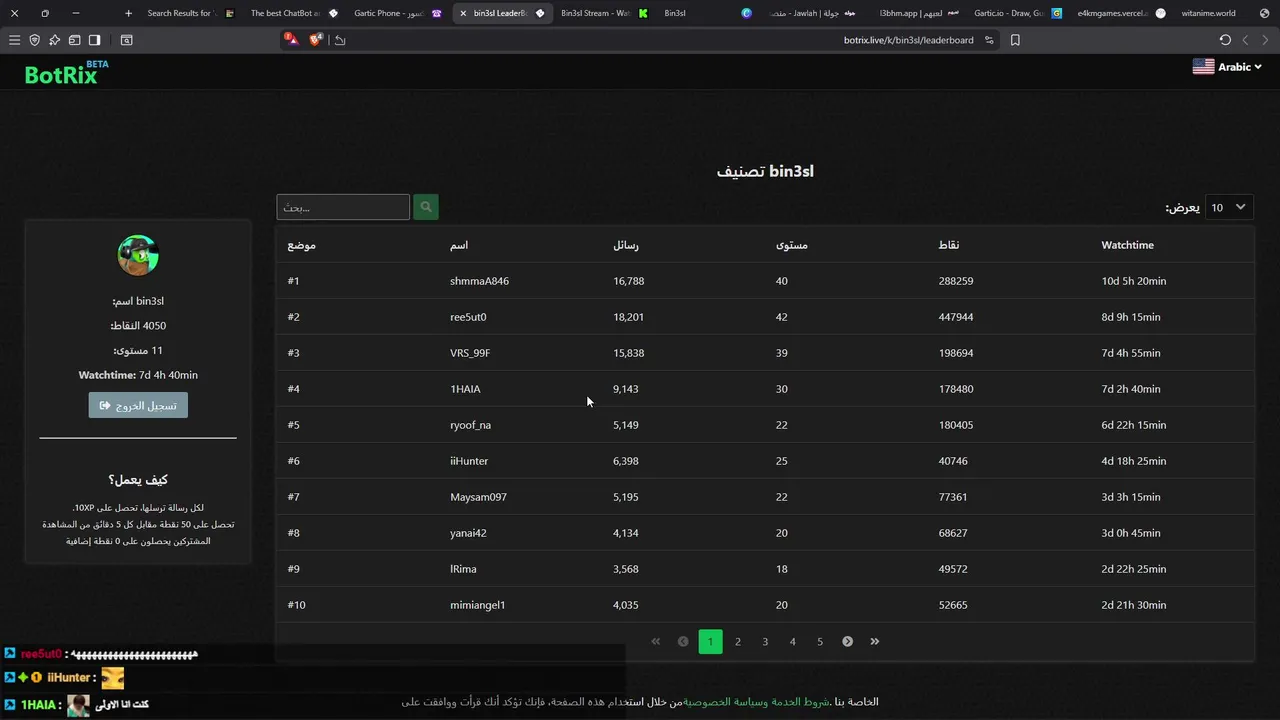Open the Brave Rewards triangle icon

(291, 40)
